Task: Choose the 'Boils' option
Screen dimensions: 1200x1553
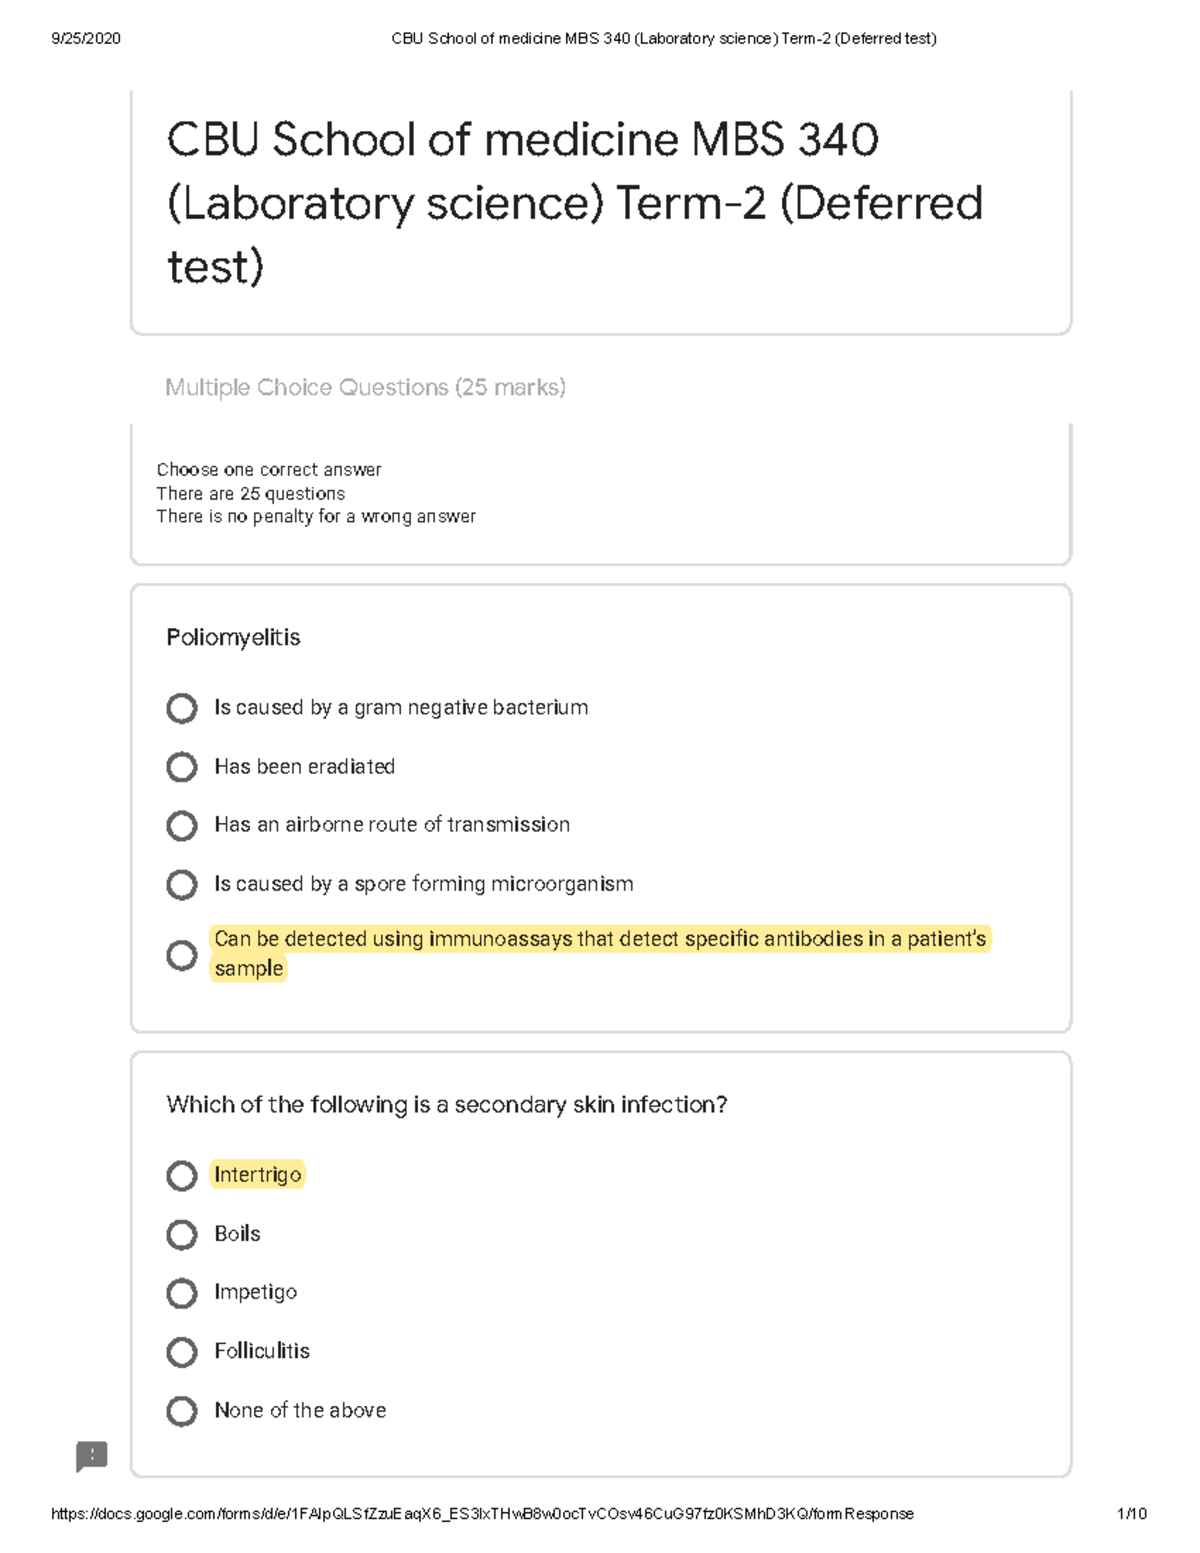Action: pos(181,1234)
